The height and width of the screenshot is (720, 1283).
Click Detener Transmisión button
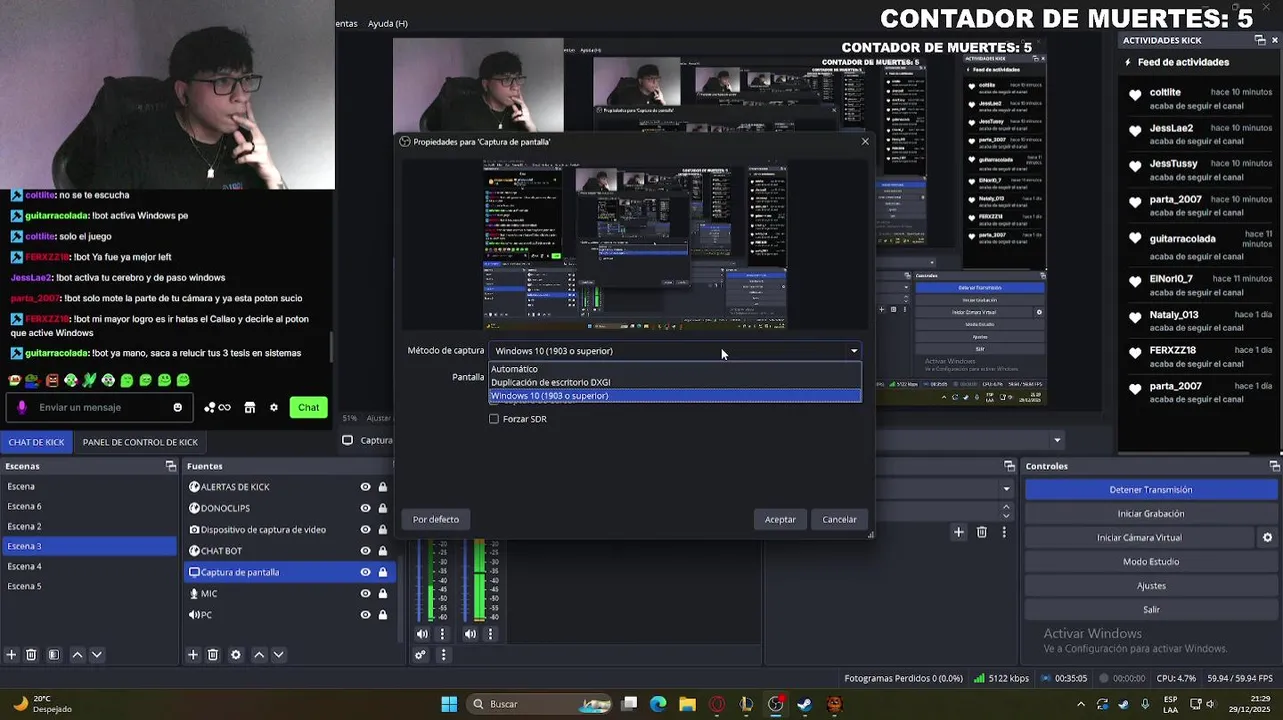[x=1150, y=490]
